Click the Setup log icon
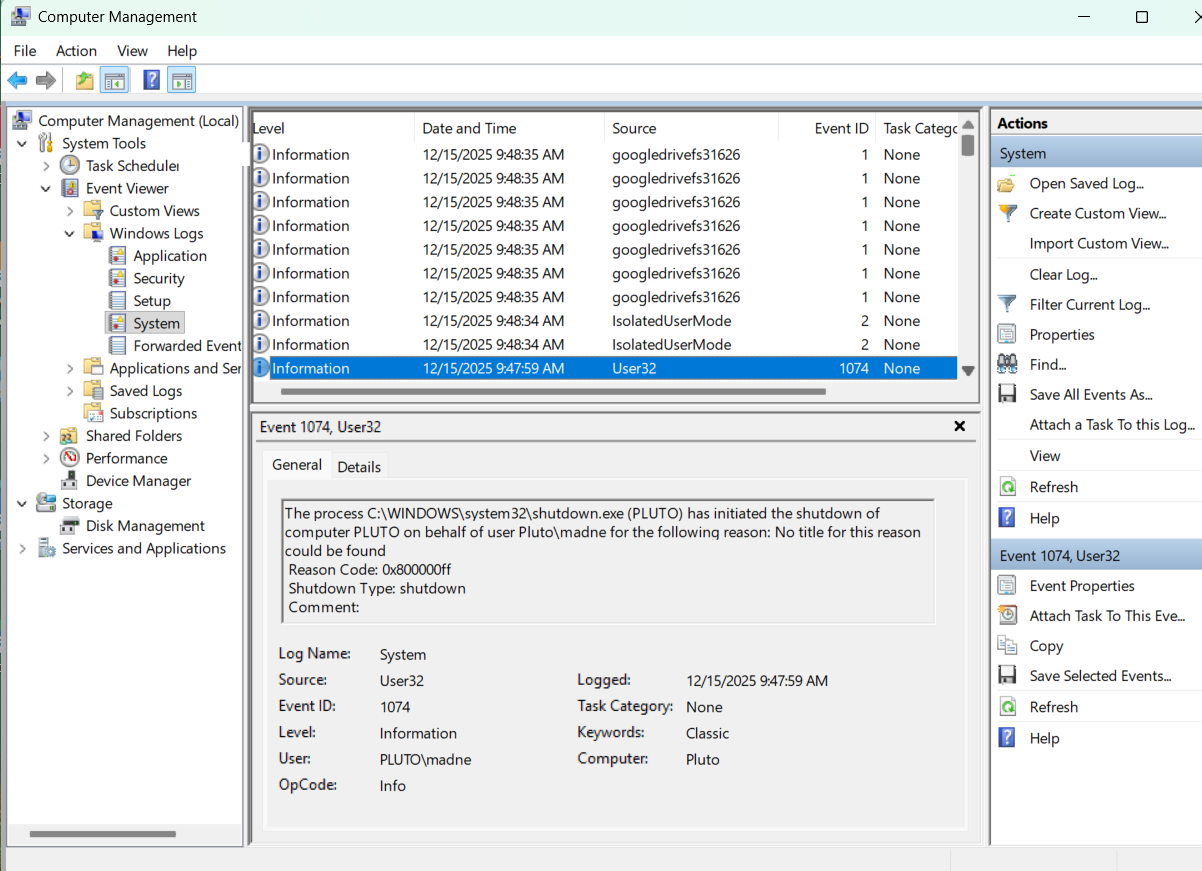Viewport: 1202px width, 871px height. (x=118, y=300)
